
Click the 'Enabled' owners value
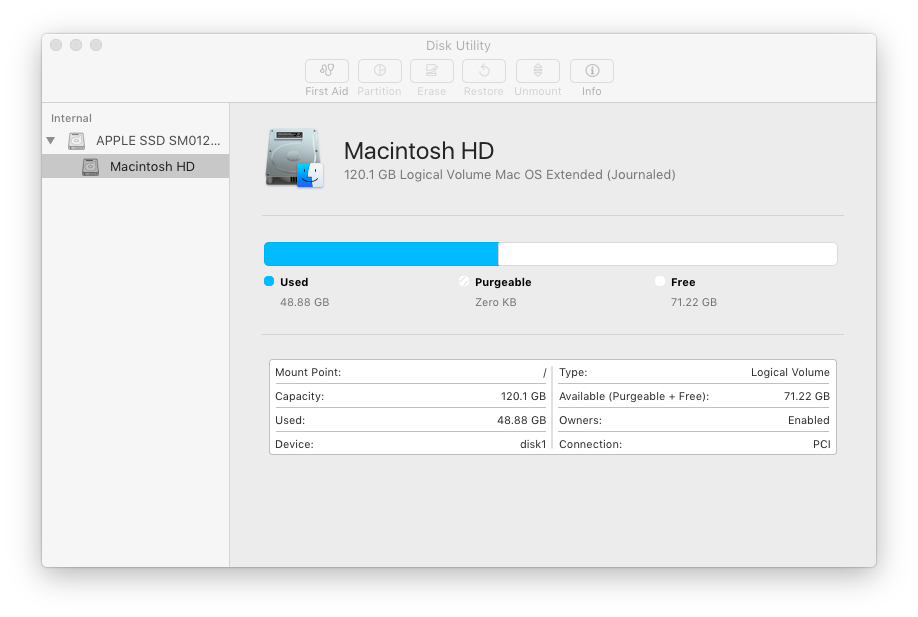coord(809,420)
